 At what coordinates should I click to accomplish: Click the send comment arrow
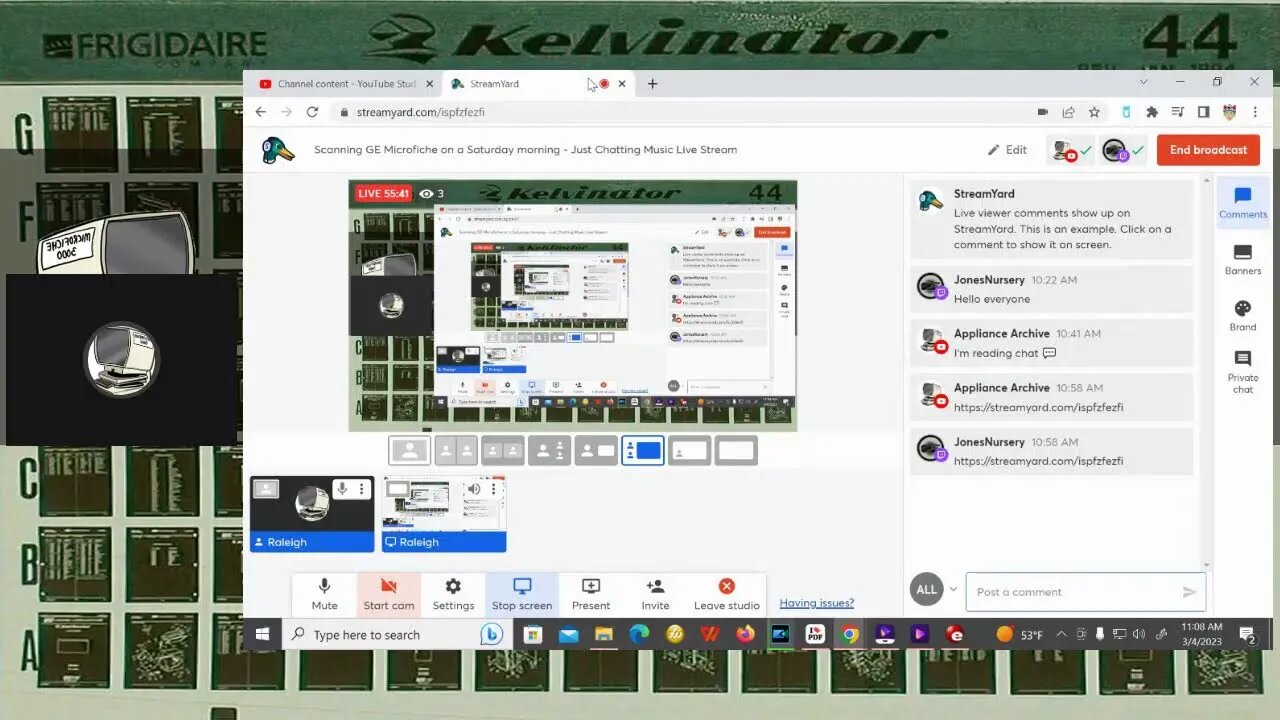(1189, 592)
